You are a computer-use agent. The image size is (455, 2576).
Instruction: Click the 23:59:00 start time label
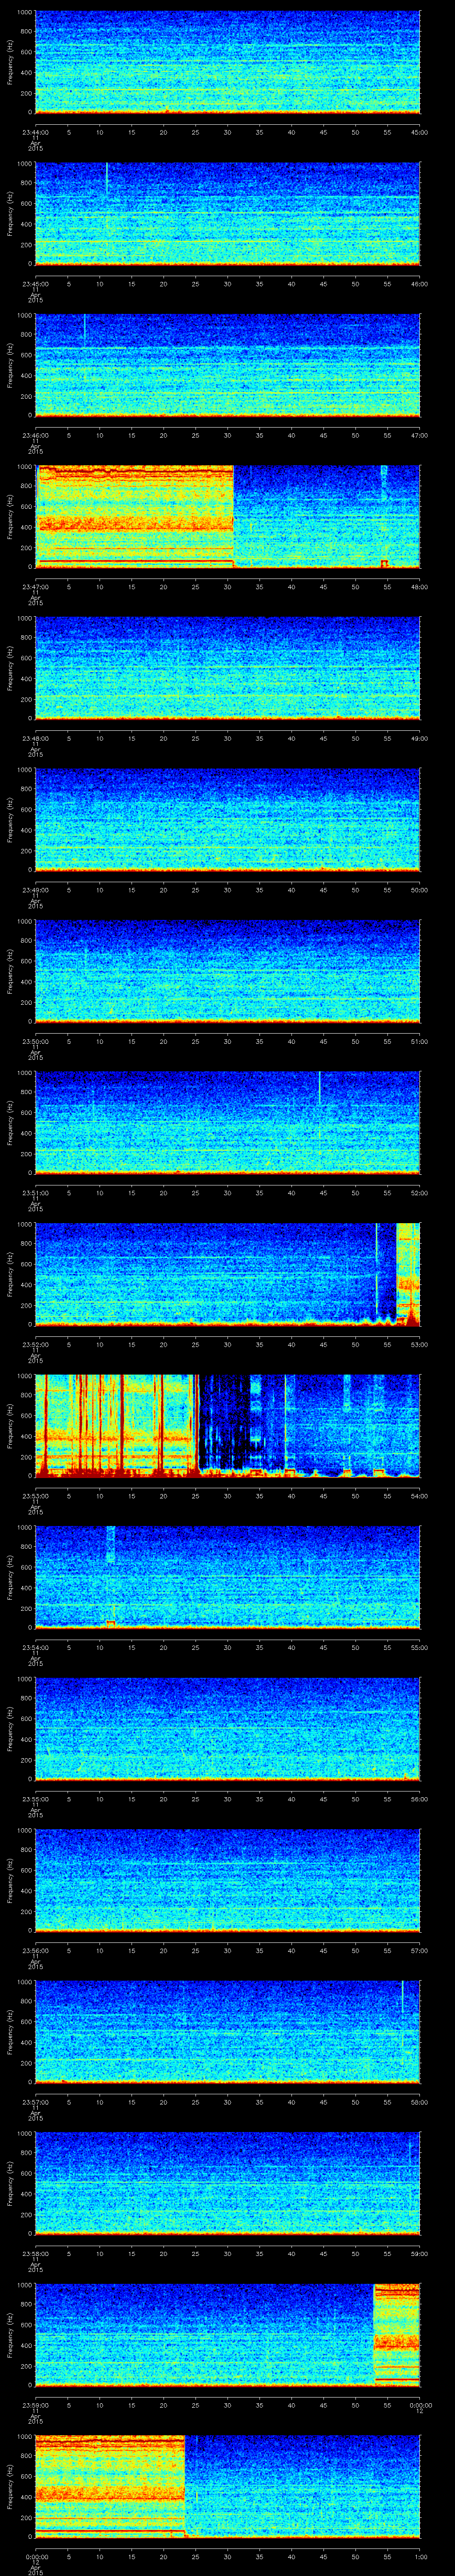[35, 2405]
